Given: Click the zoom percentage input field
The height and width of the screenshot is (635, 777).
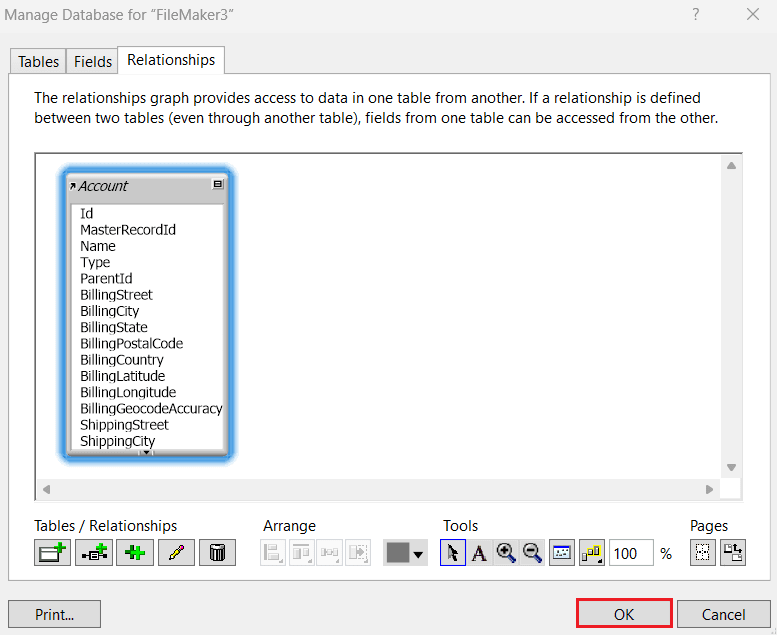Looking at the screenshot, I should (630, 553).
